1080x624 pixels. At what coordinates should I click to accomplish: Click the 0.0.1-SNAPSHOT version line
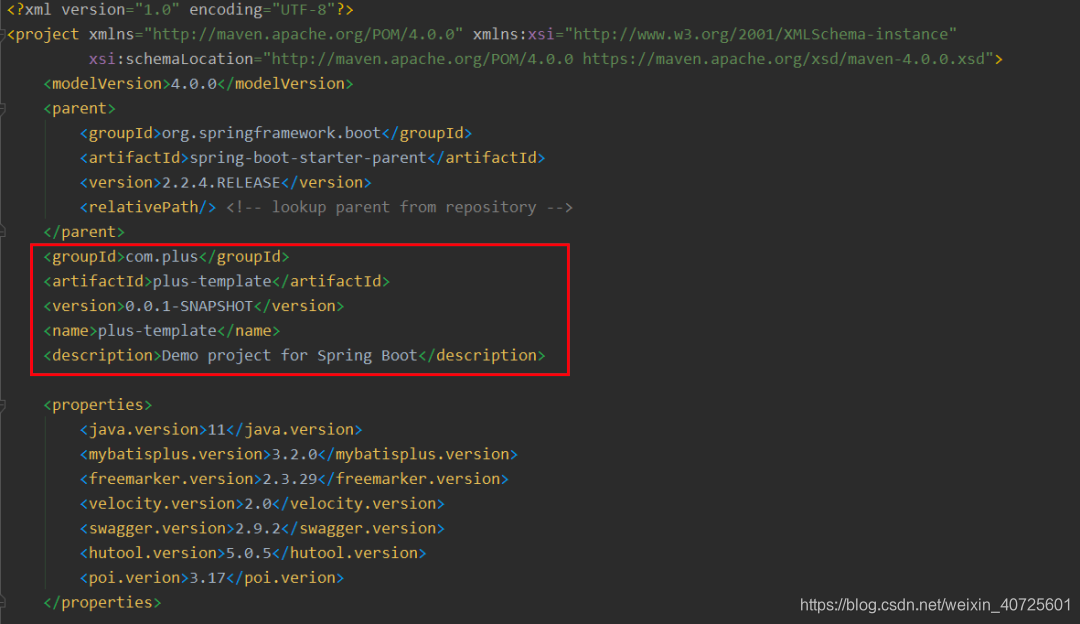click(194, 306)
